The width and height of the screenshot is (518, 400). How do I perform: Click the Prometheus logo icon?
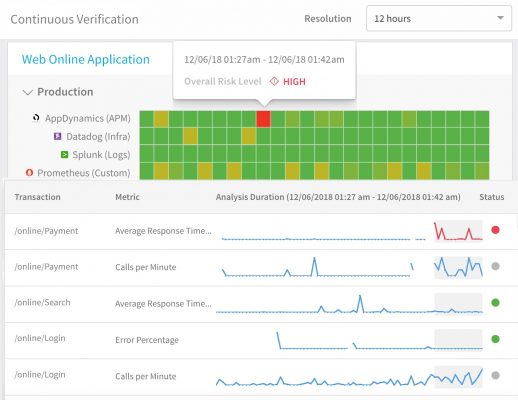(29, 172)
